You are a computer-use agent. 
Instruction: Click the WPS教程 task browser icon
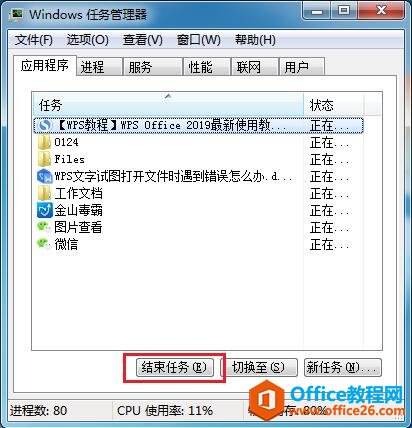pos(45,126)
